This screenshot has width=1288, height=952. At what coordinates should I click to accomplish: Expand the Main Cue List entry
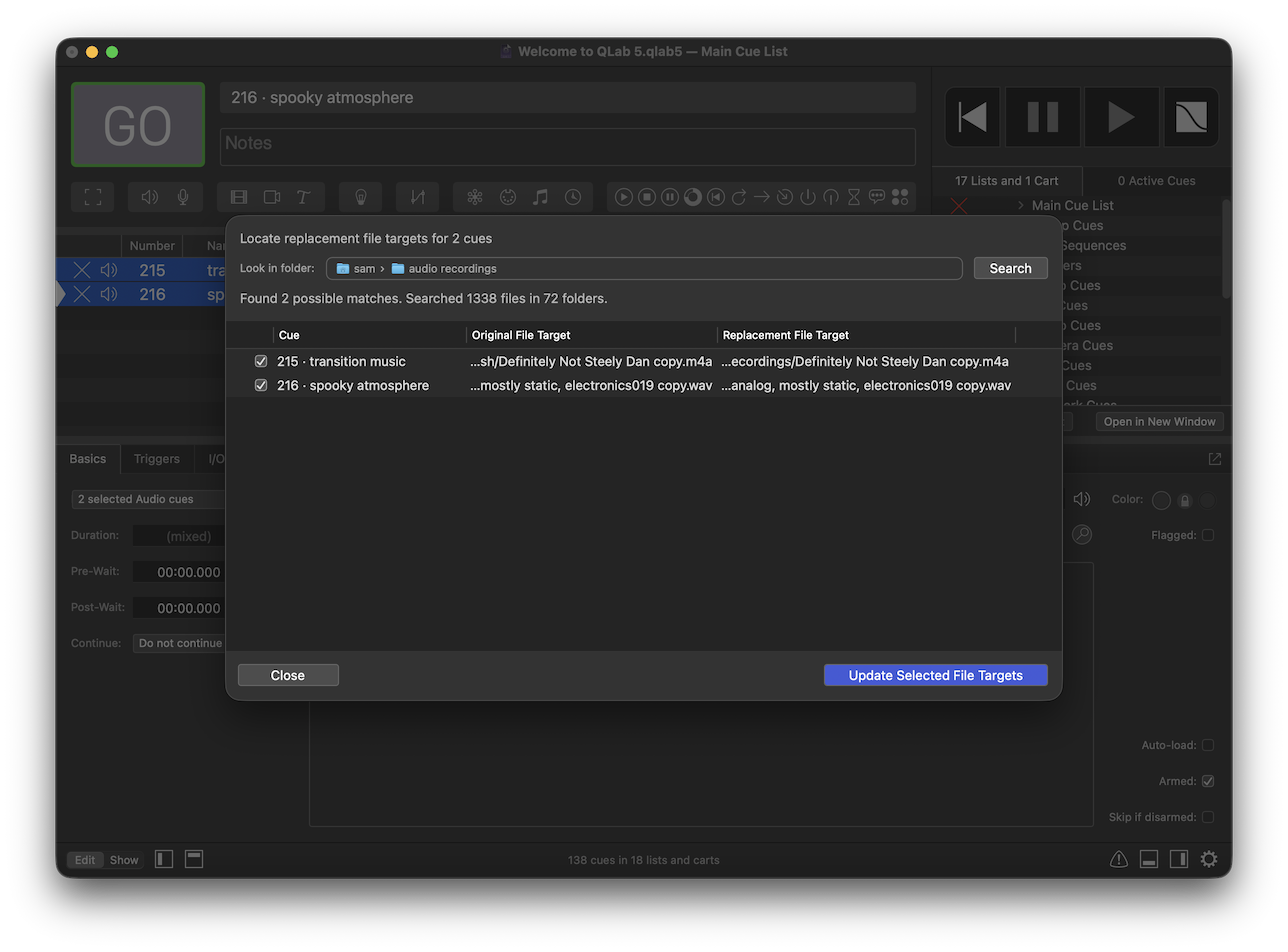1021,205
